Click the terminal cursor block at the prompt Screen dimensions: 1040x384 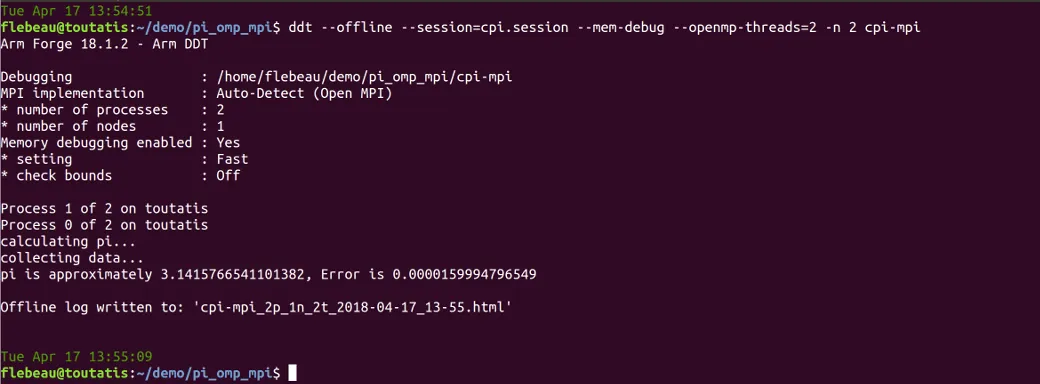click(292, 373)
